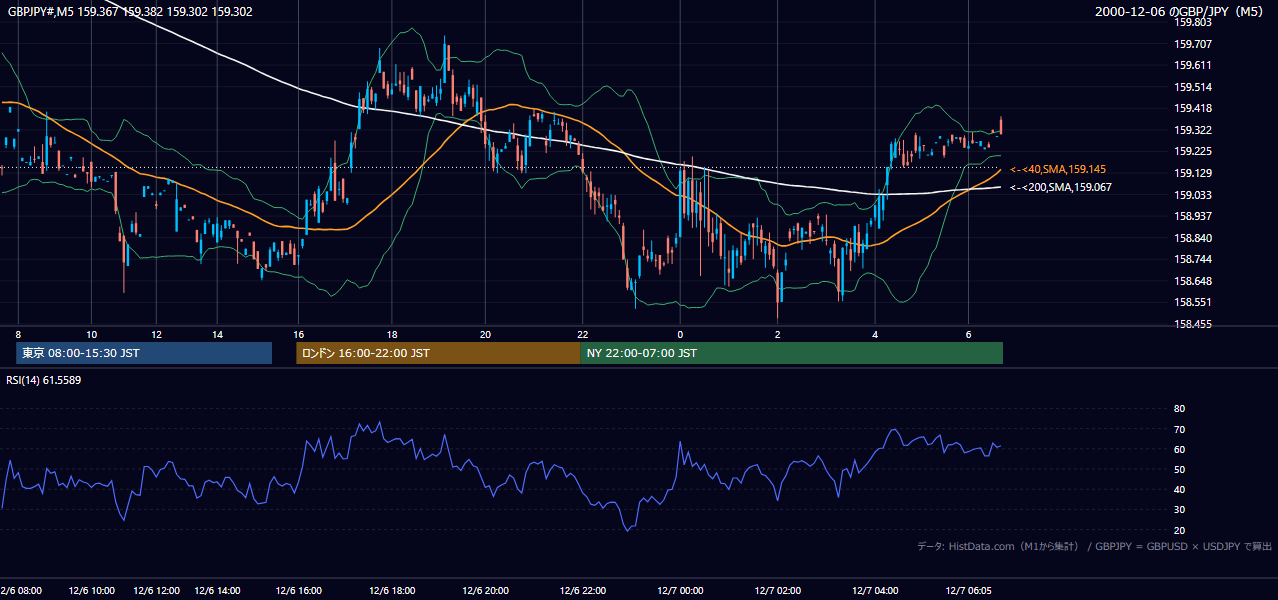This screenshot has width=1278, height=600.
Task: Click price axis value 158.840
Action: (x=1193, y=238)
